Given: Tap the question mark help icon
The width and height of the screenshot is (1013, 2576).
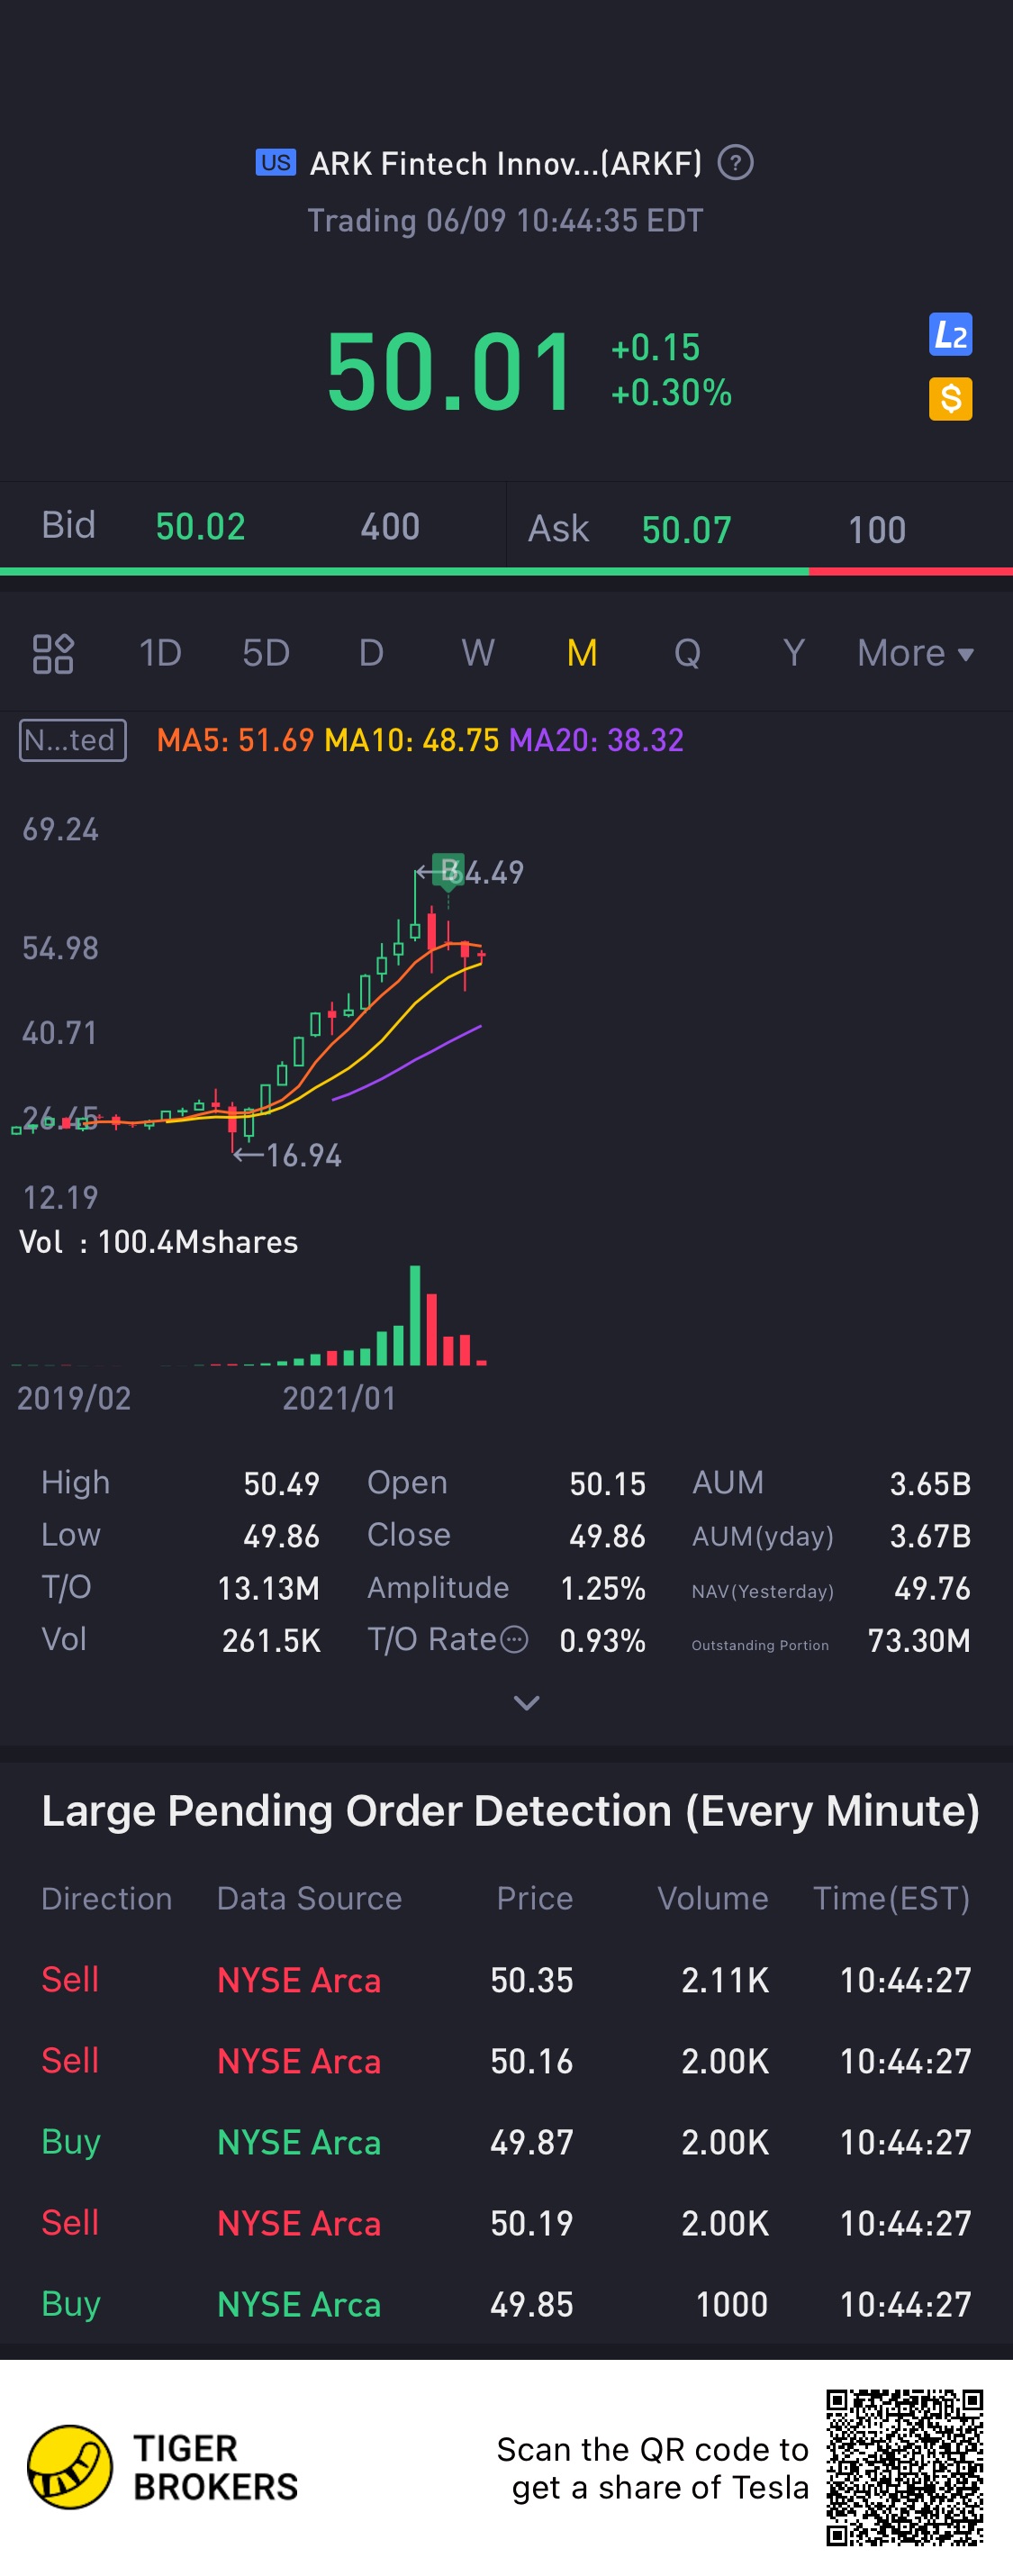Looking at the screenshot, I should (735, 162).
